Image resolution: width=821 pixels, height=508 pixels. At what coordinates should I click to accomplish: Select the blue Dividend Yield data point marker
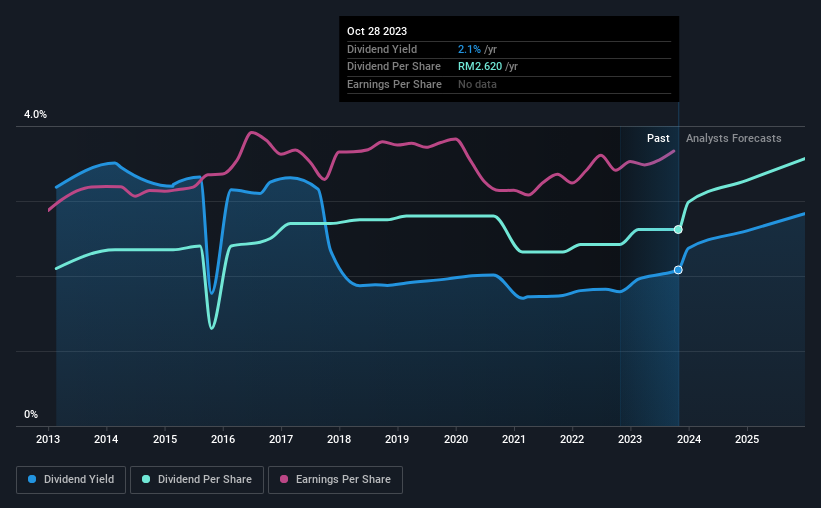(678, 270)
